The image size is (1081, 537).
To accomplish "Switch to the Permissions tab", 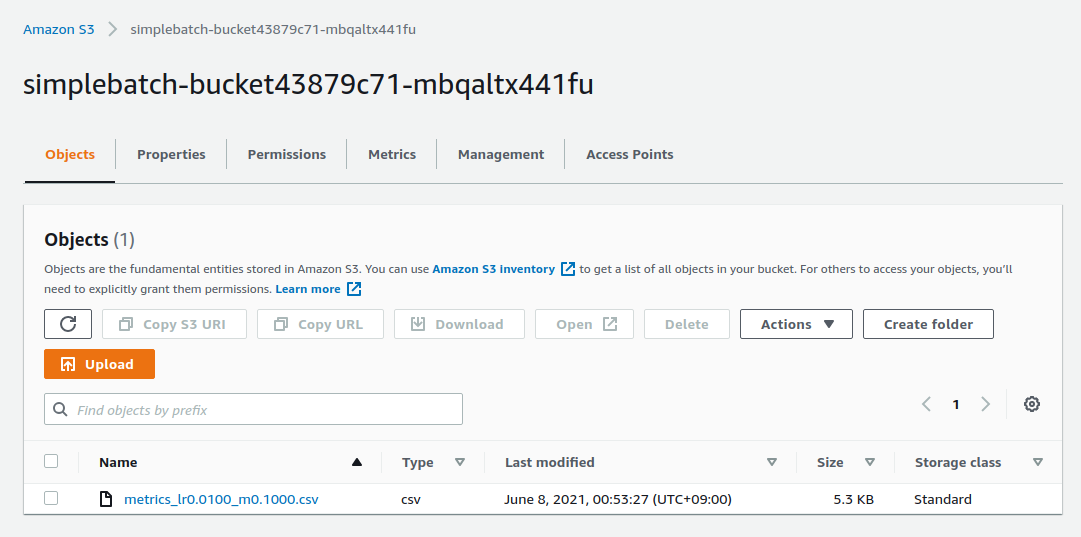I will click(x=287, y=154).
